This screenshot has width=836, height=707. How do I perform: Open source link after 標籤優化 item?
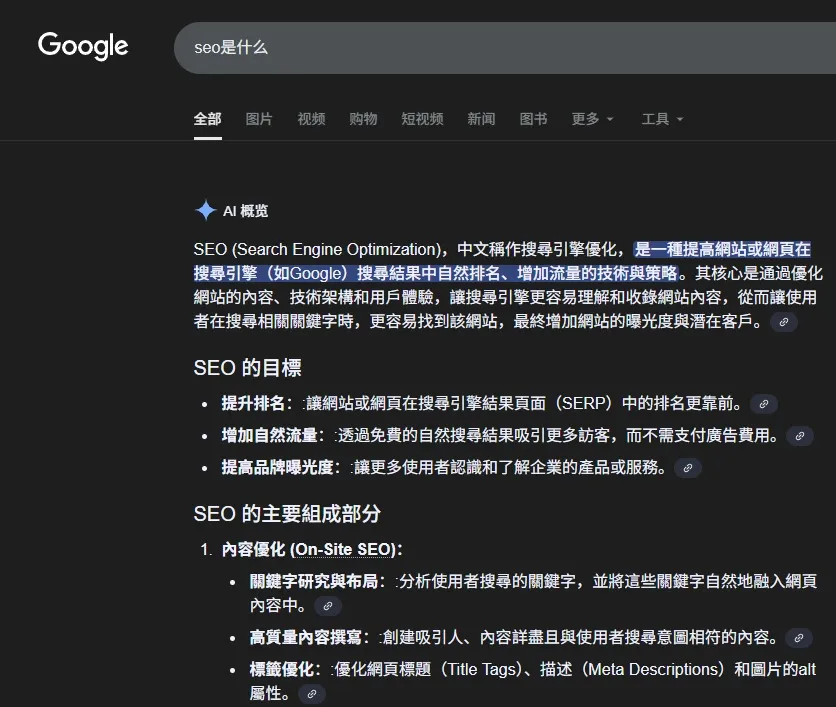[312, 694]
